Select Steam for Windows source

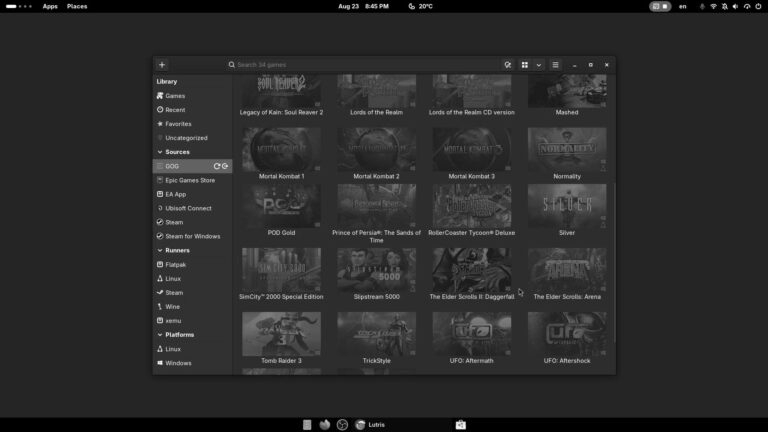(x=192, y=236)
